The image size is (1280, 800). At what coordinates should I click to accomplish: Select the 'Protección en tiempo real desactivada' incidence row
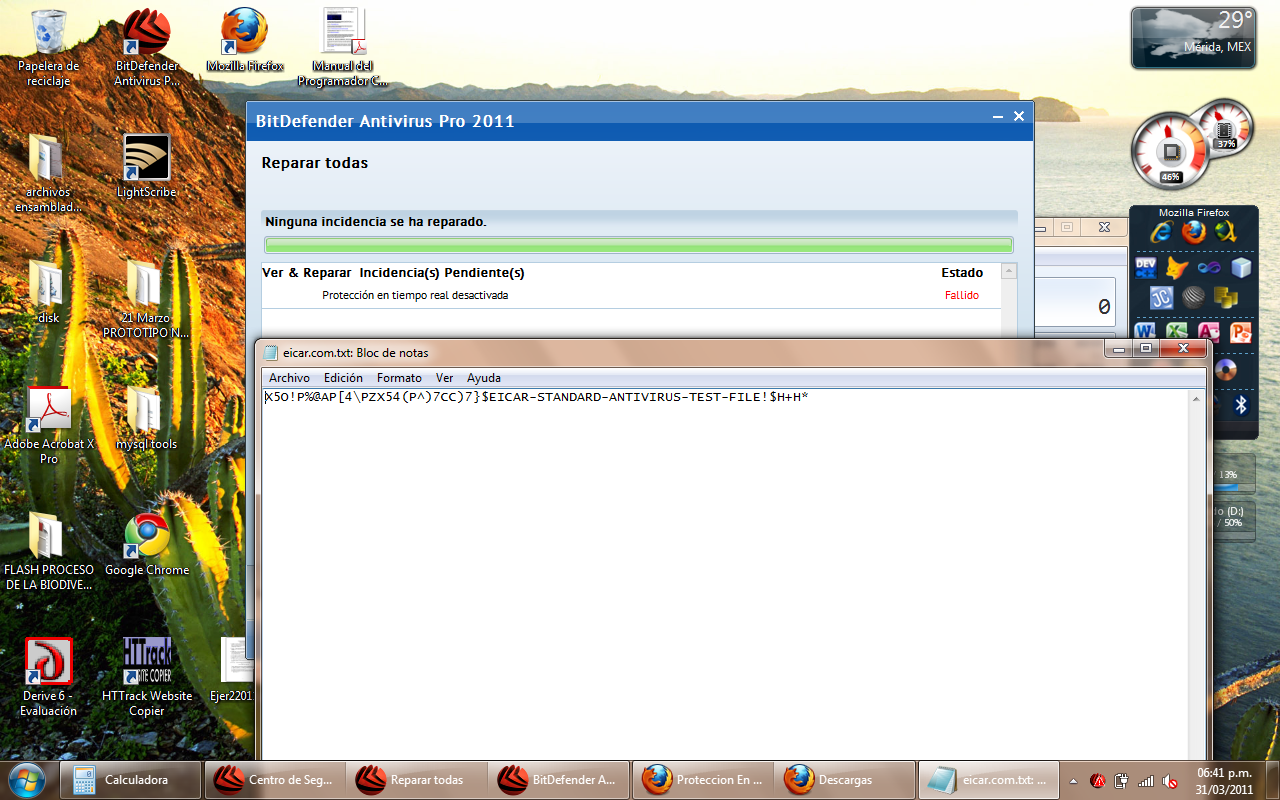point(631,296)
